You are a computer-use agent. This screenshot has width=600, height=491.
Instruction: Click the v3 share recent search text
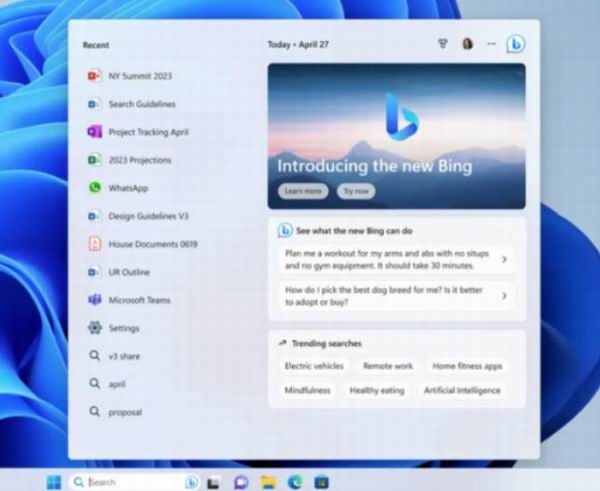point(124,356)
